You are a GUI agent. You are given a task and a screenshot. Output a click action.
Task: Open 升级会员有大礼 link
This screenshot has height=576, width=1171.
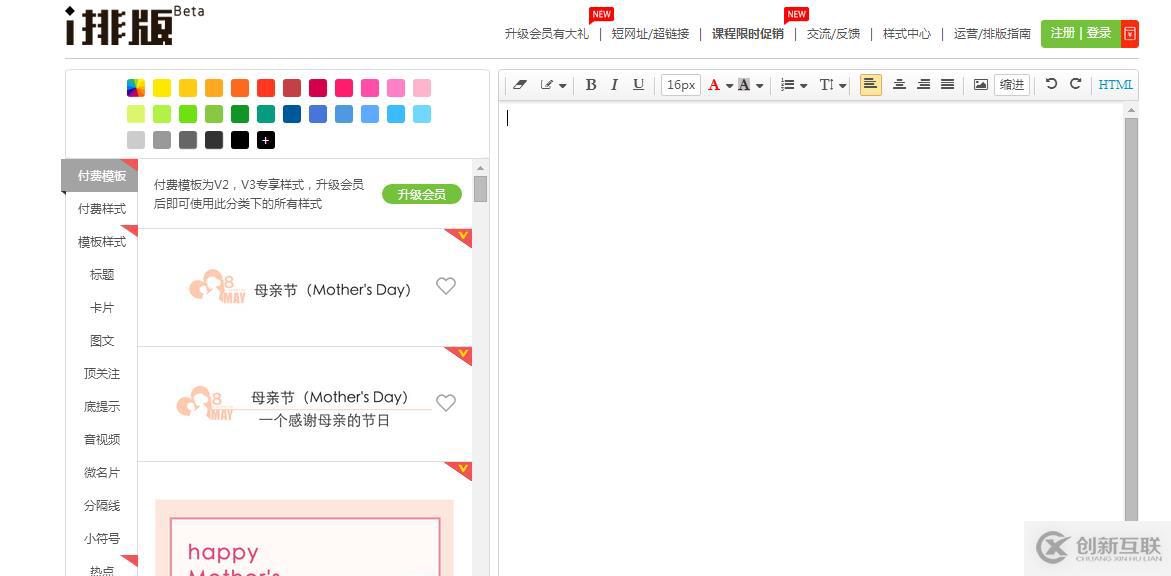547,34
